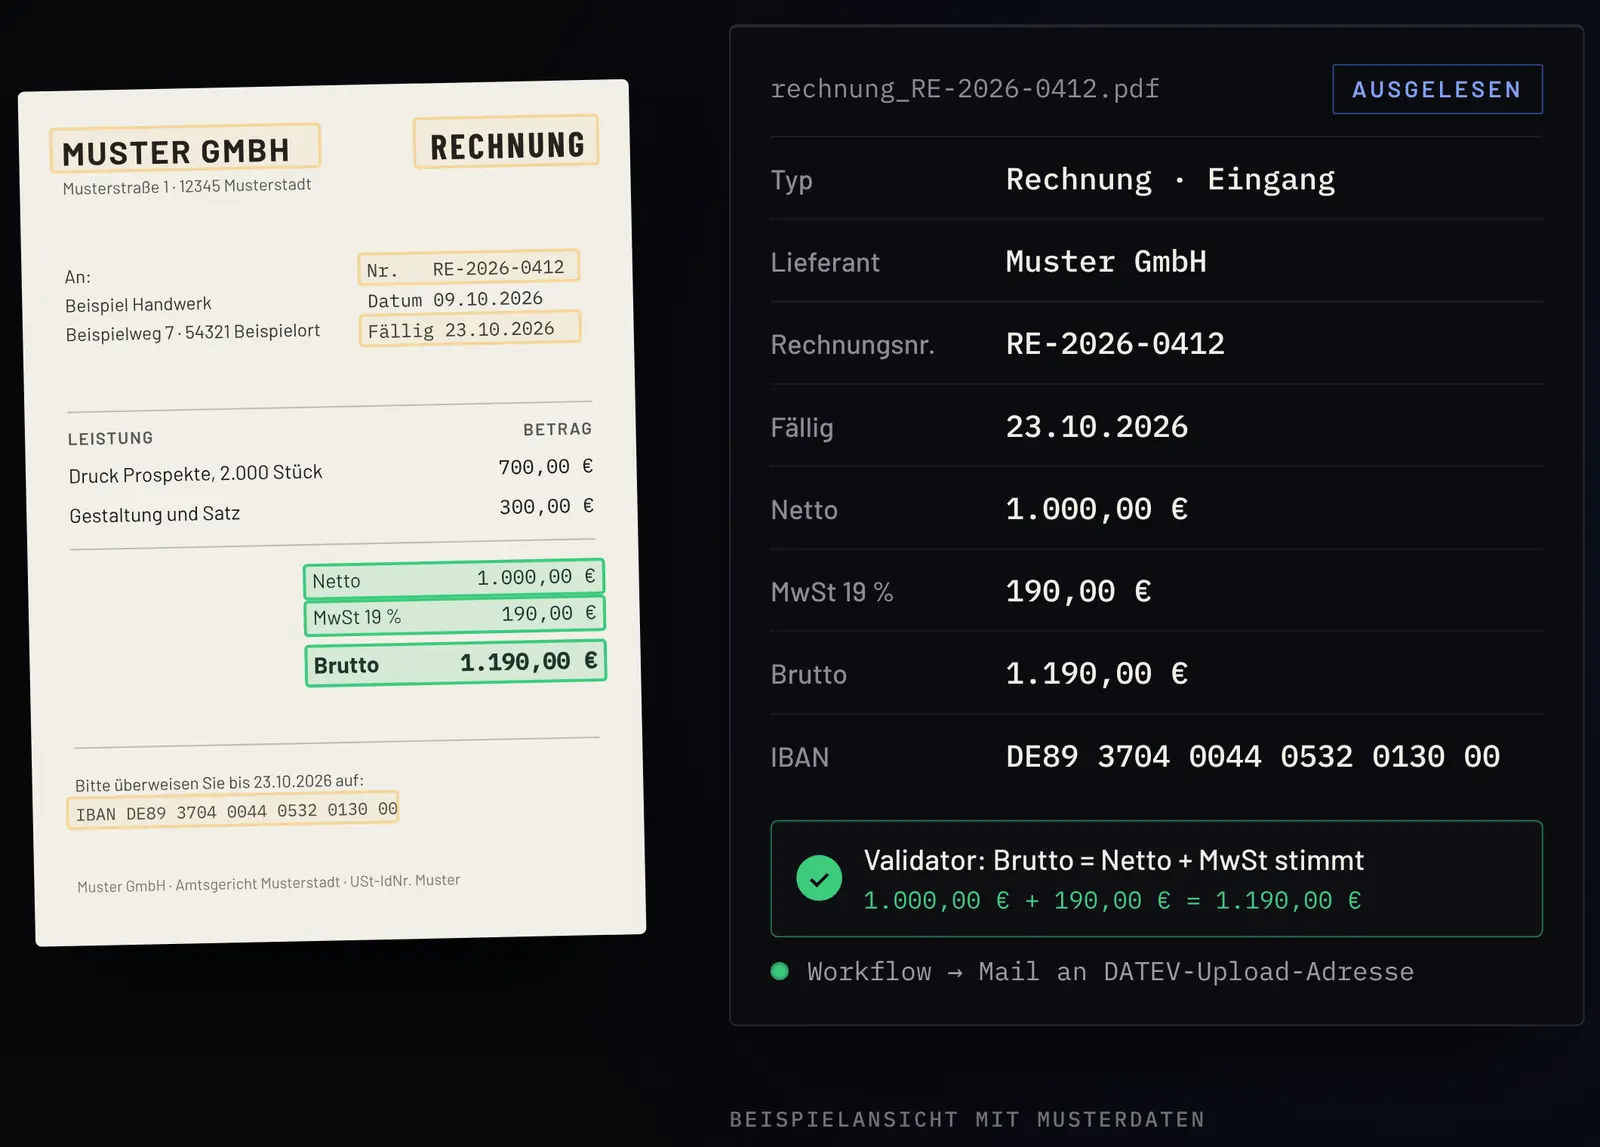Select the recipient address 'Beispielweg 7 · 54321 Beispielort'
Viewport: 1600px width, 1147px height.
[193, 332]
